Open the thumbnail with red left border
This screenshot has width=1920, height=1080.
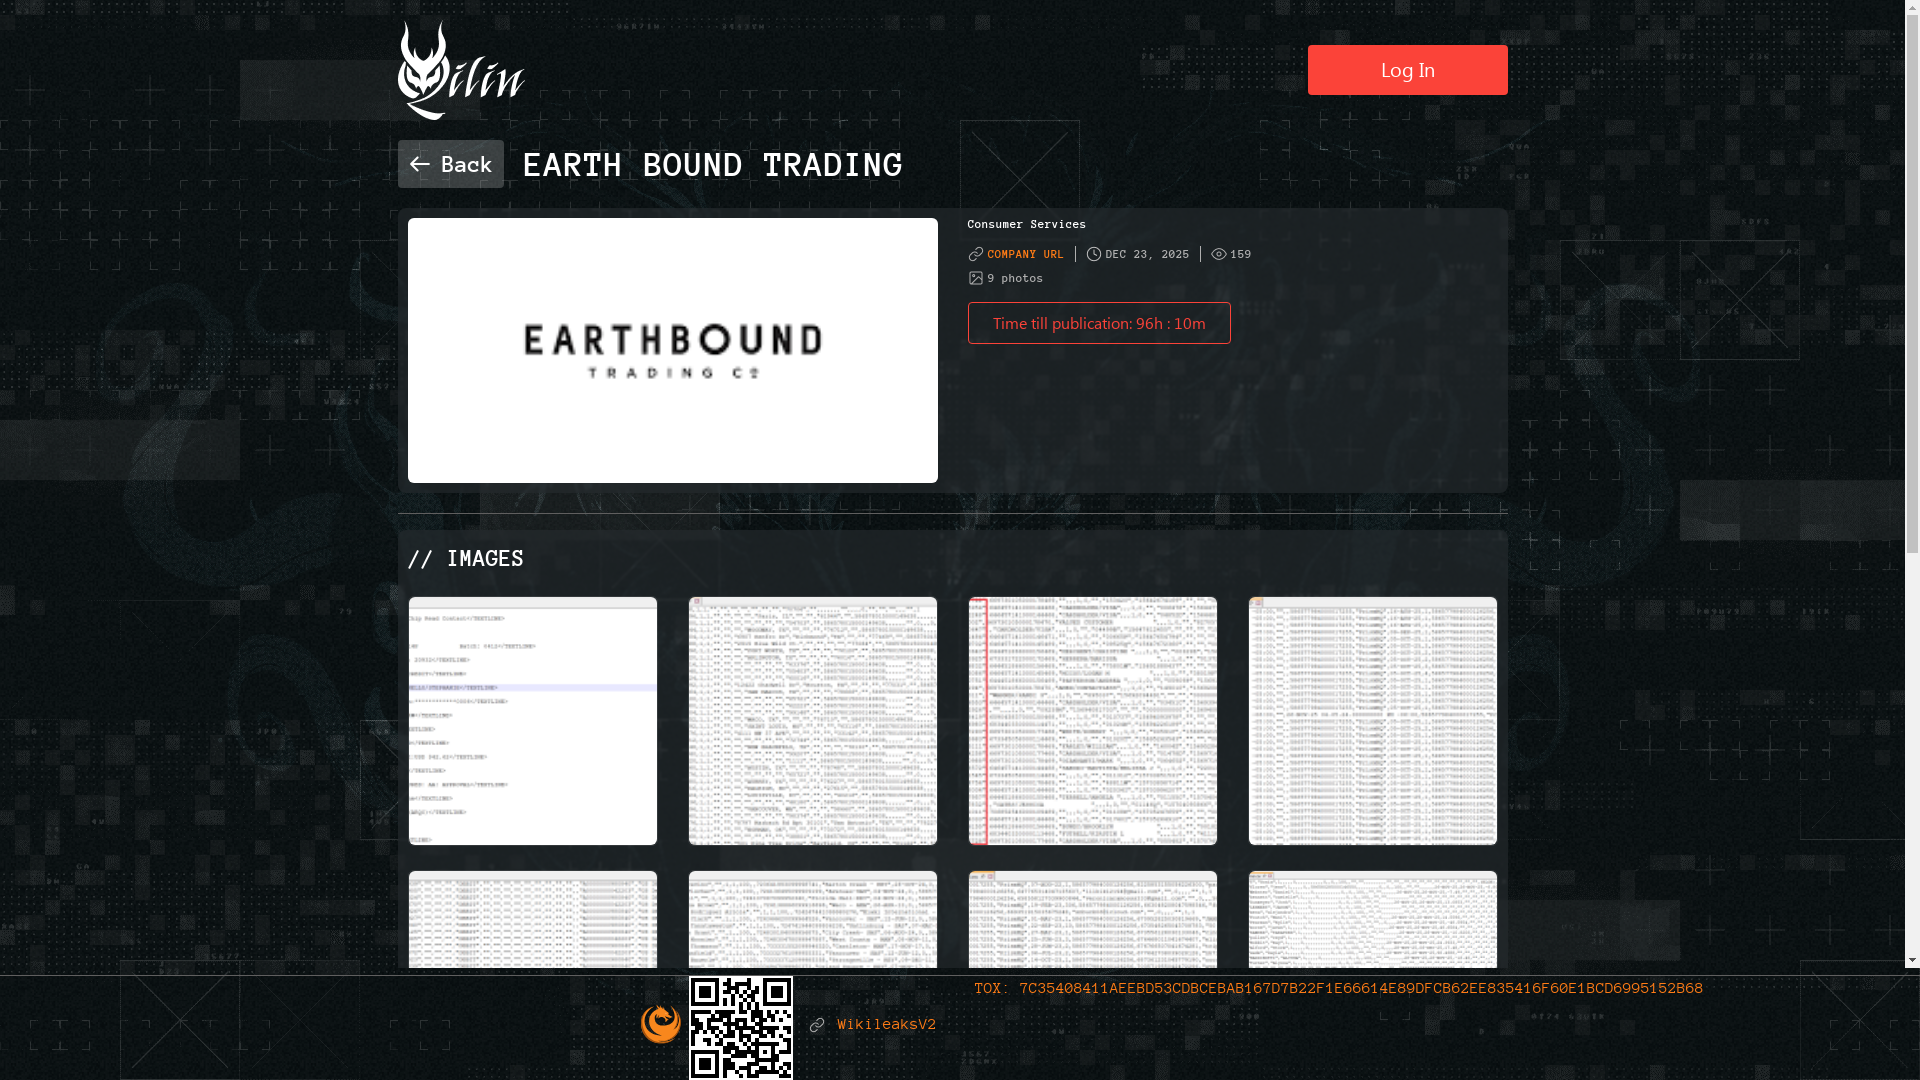tap(1092, 721)
